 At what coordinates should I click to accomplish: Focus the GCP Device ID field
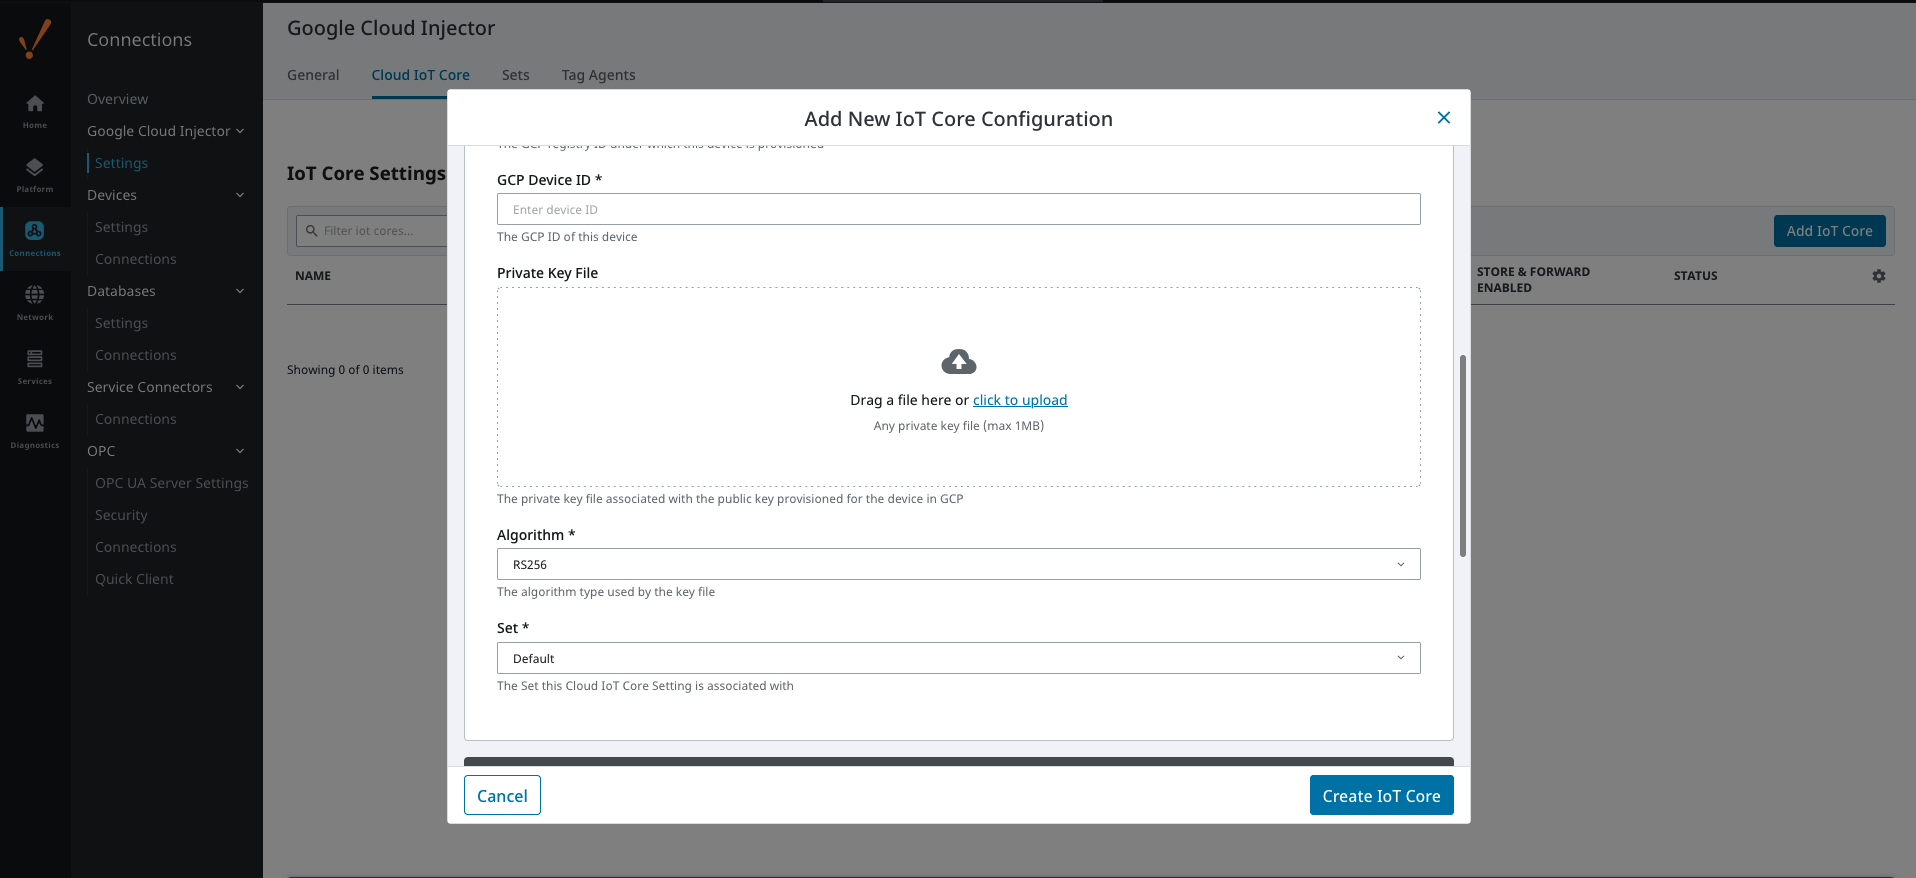click(x=958, y=209)
